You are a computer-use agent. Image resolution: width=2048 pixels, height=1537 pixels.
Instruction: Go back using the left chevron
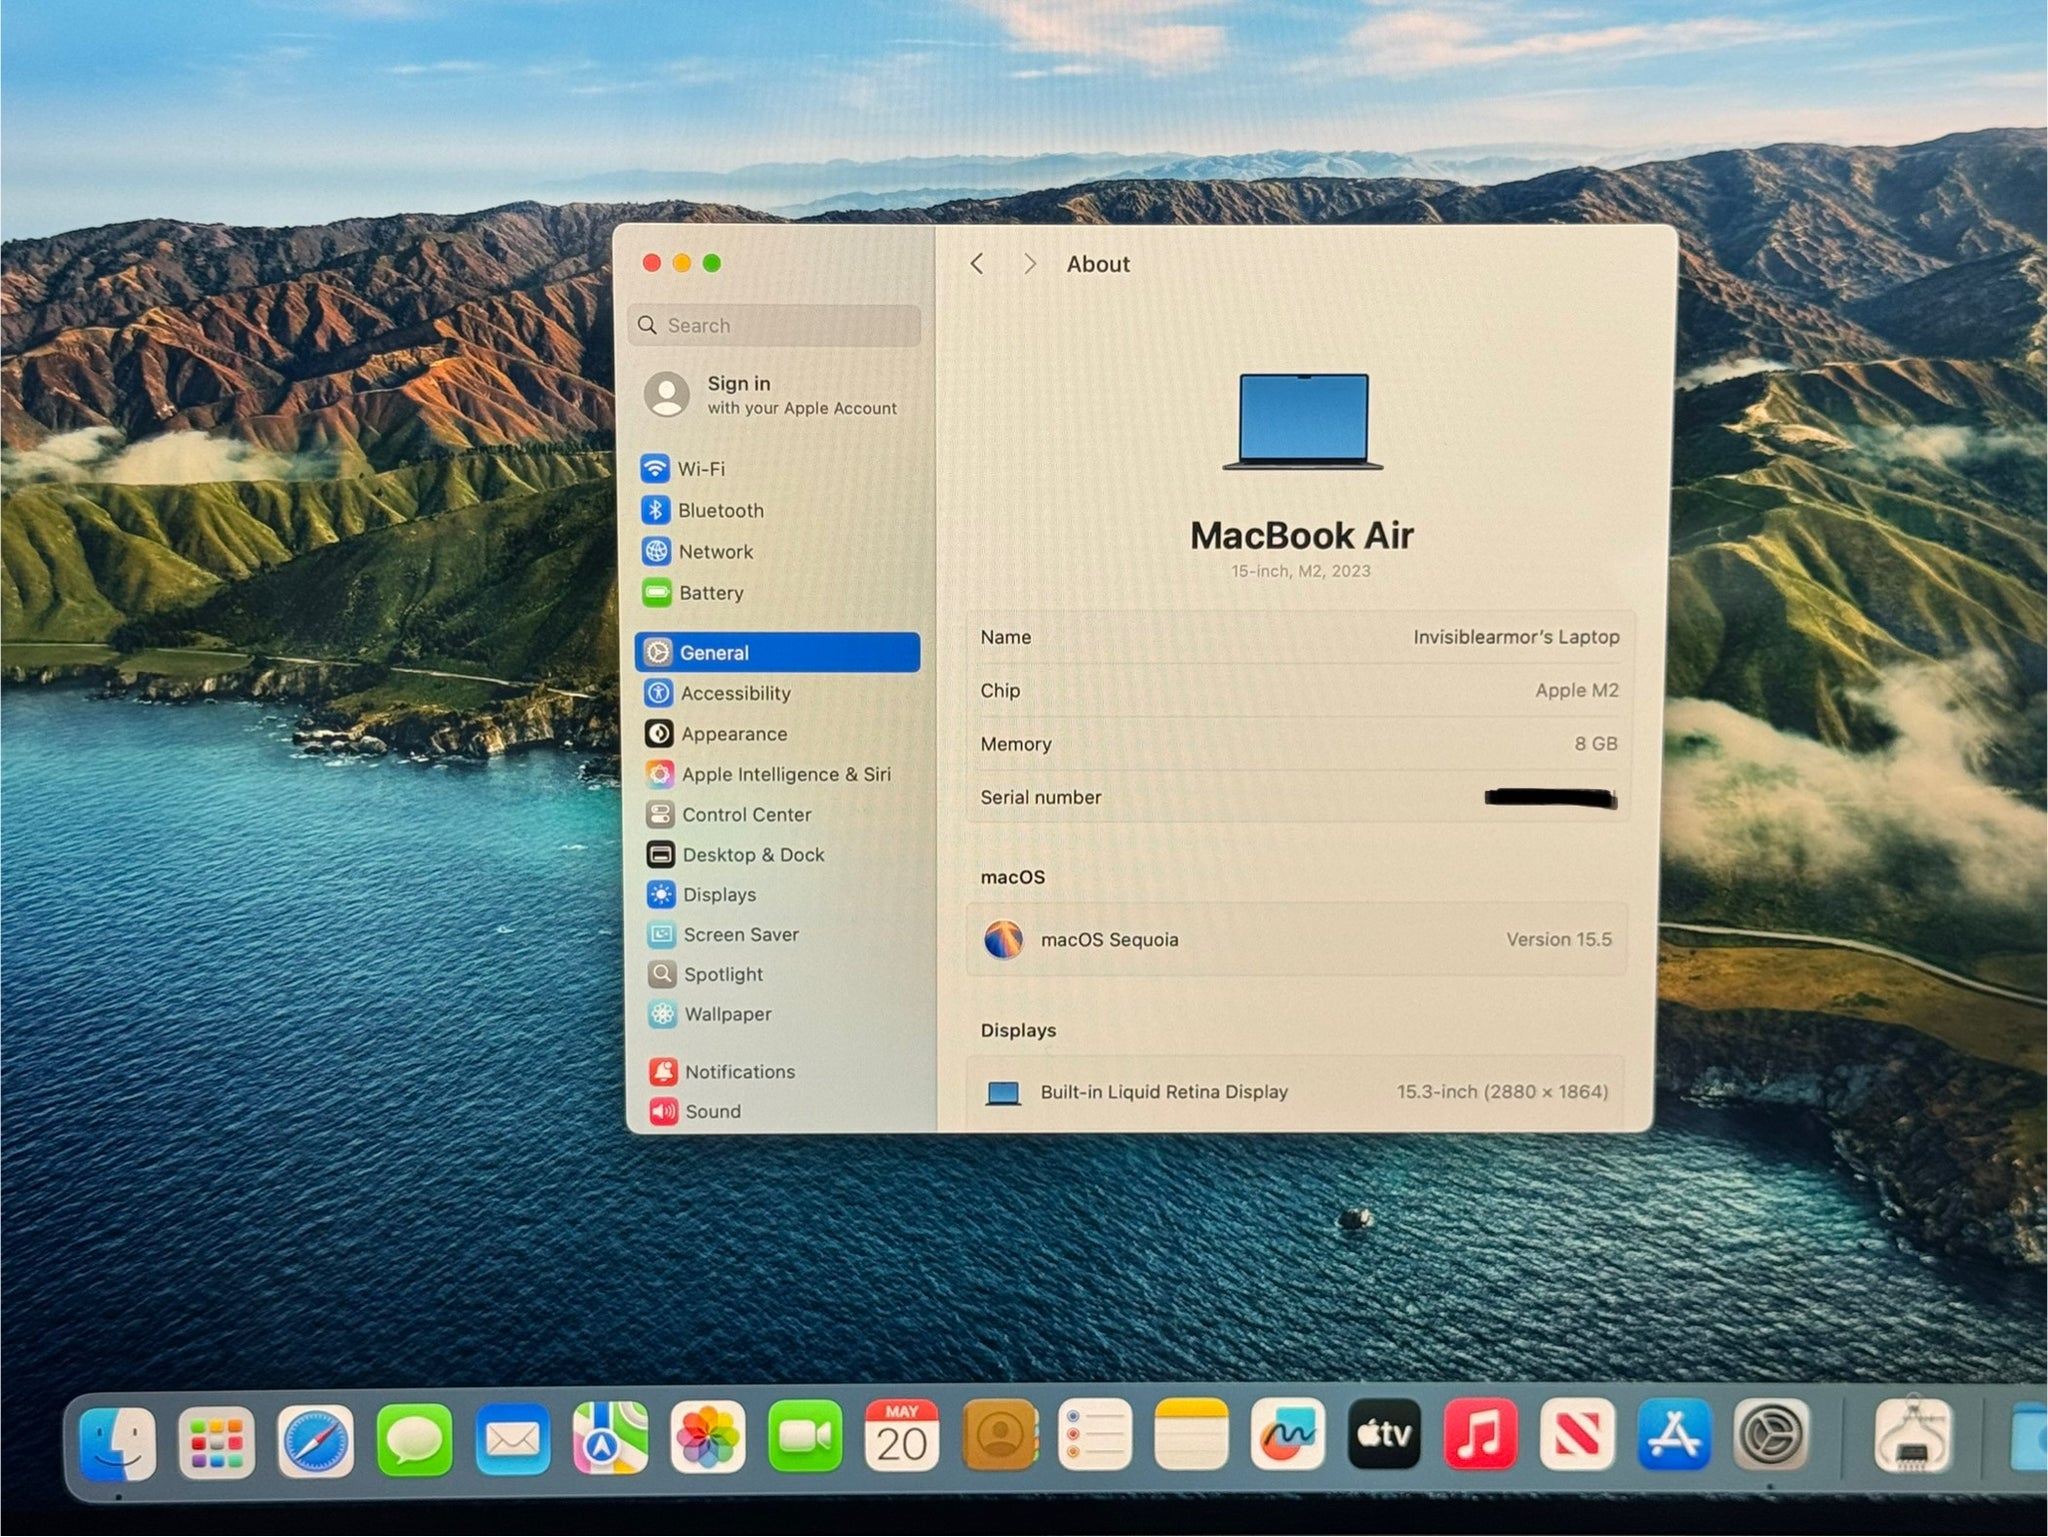977,264
